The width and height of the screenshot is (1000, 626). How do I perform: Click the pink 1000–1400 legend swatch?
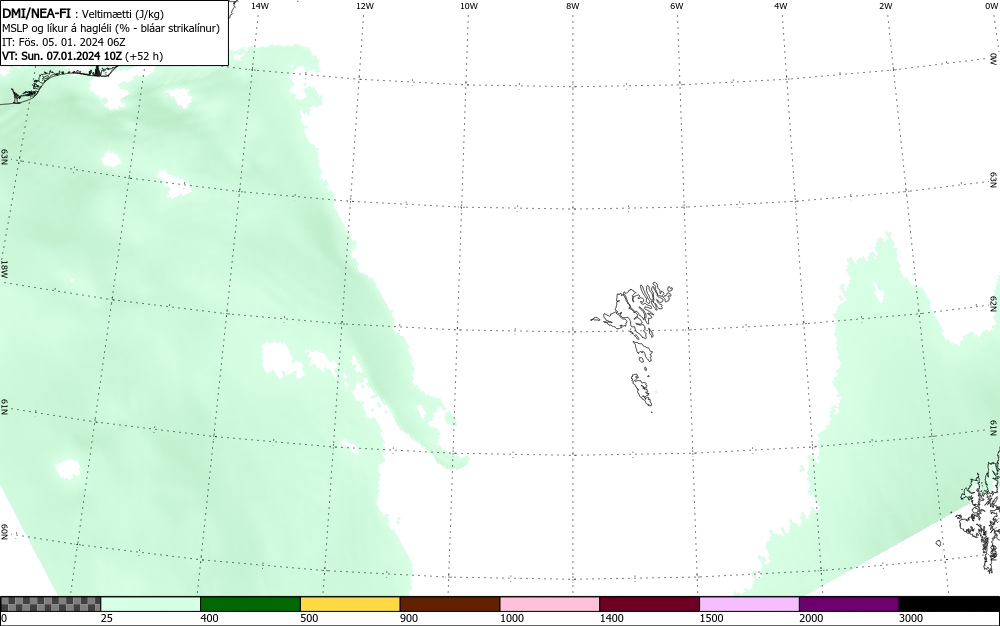coord(550,604)
